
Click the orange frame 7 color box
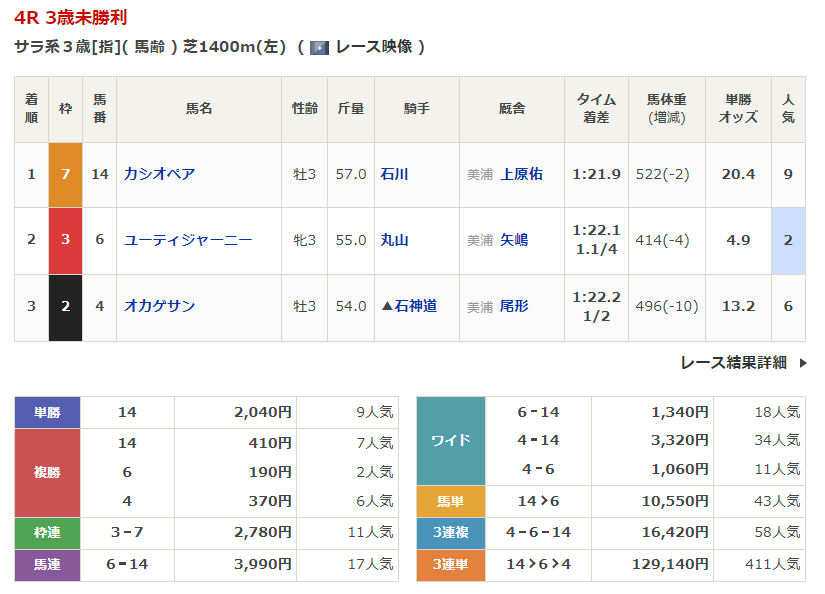[65, 174]
